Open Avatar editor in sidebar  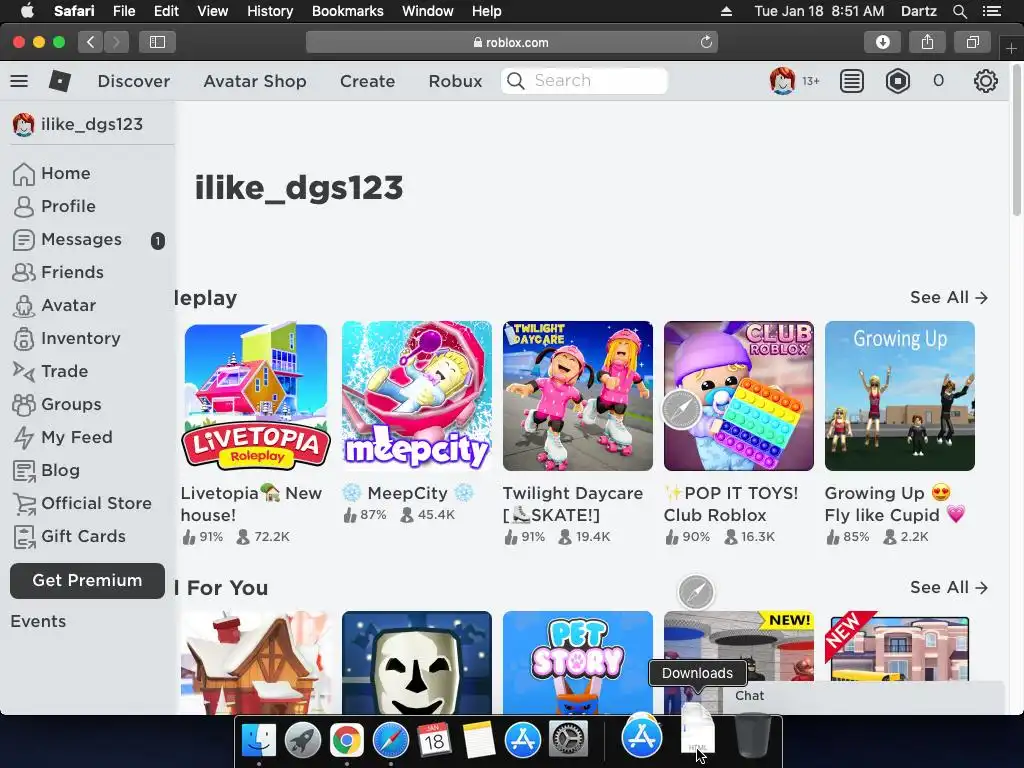tap(54, 306)
